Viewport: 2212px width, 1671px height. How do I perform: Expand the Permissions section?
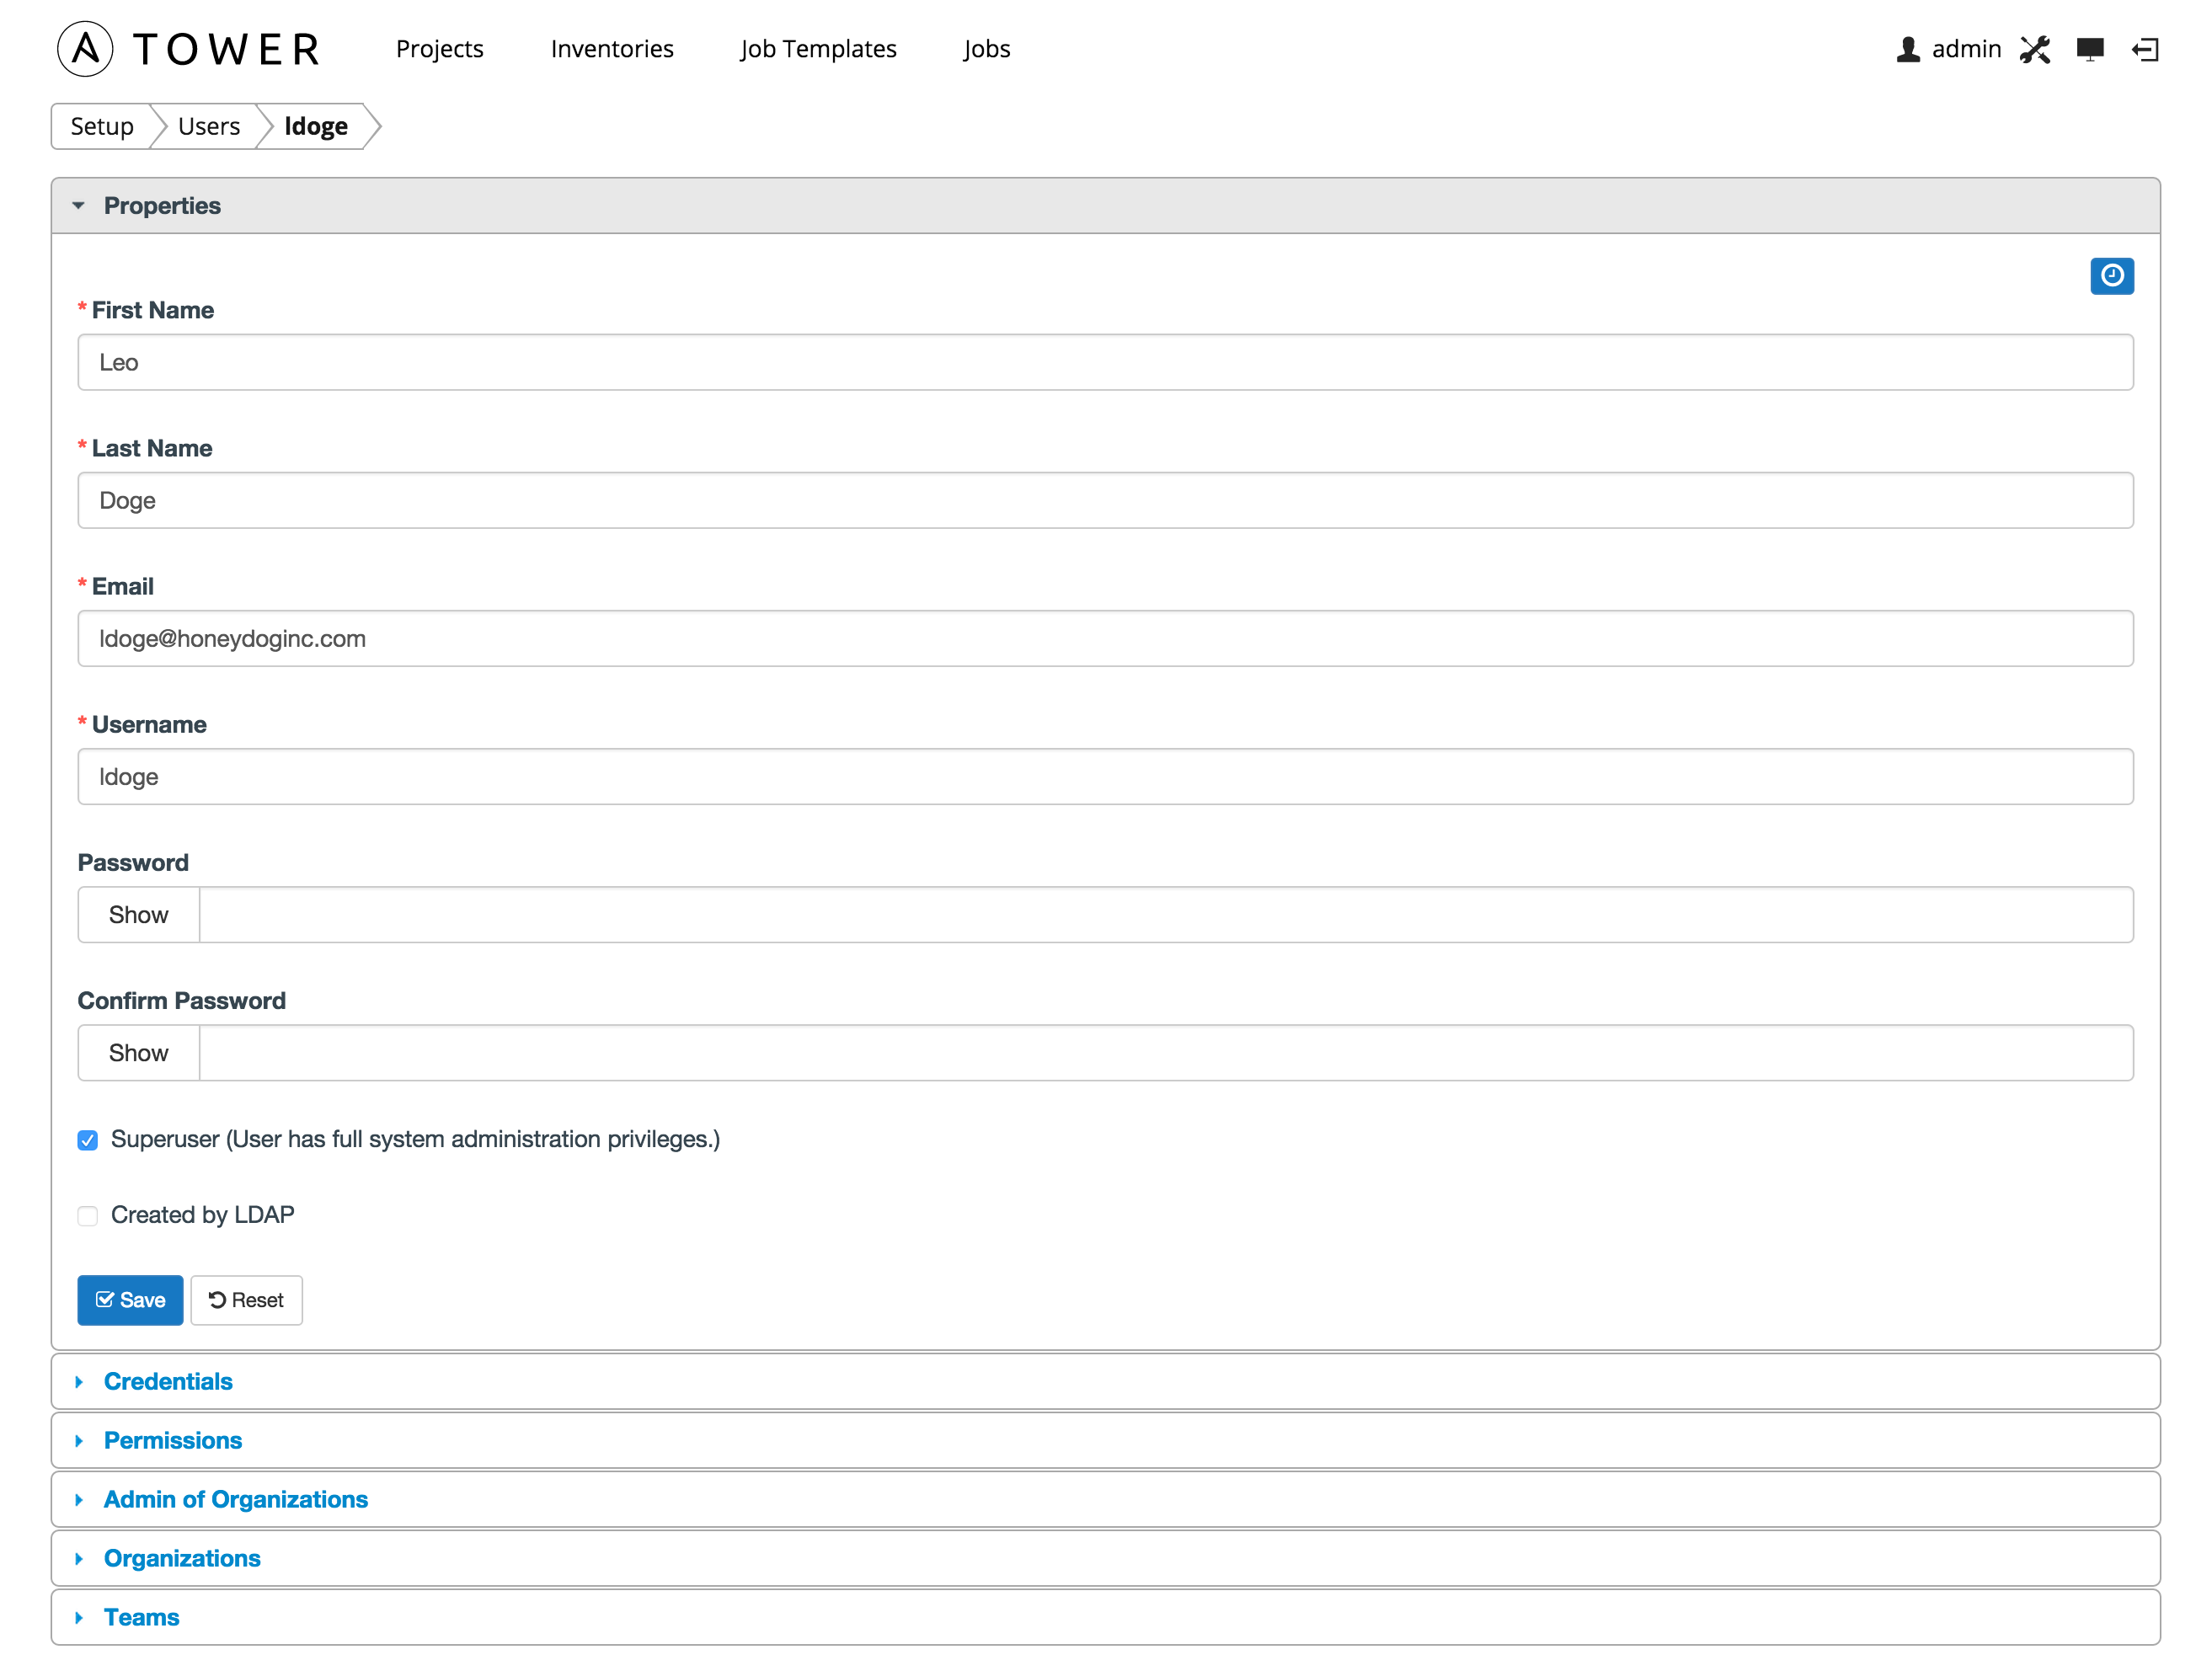coord(174,1439)
